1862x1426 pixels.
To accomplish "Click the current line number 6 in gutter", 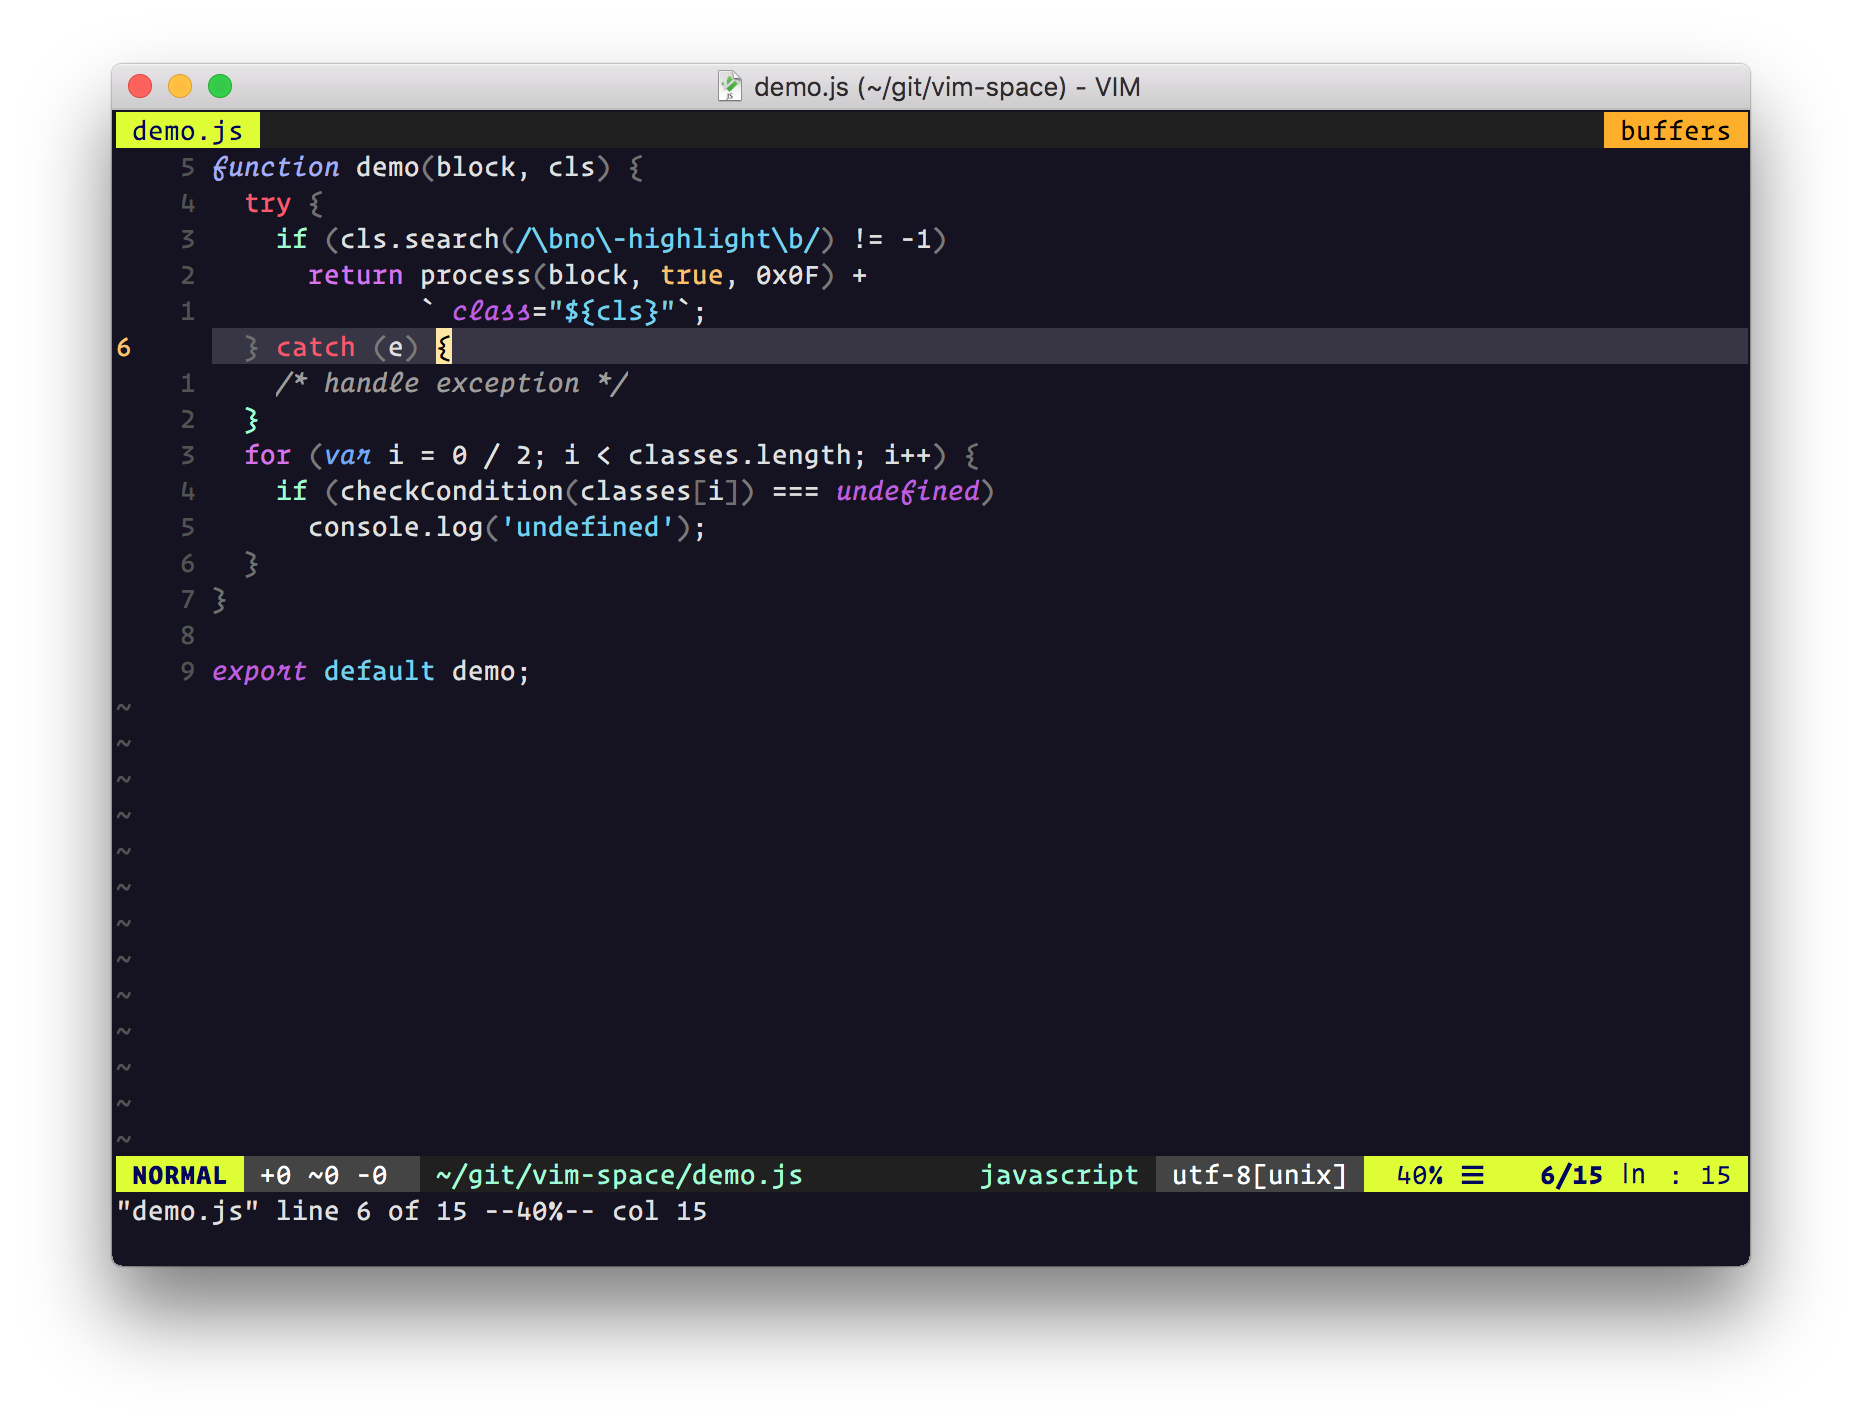I will [124, 347].
